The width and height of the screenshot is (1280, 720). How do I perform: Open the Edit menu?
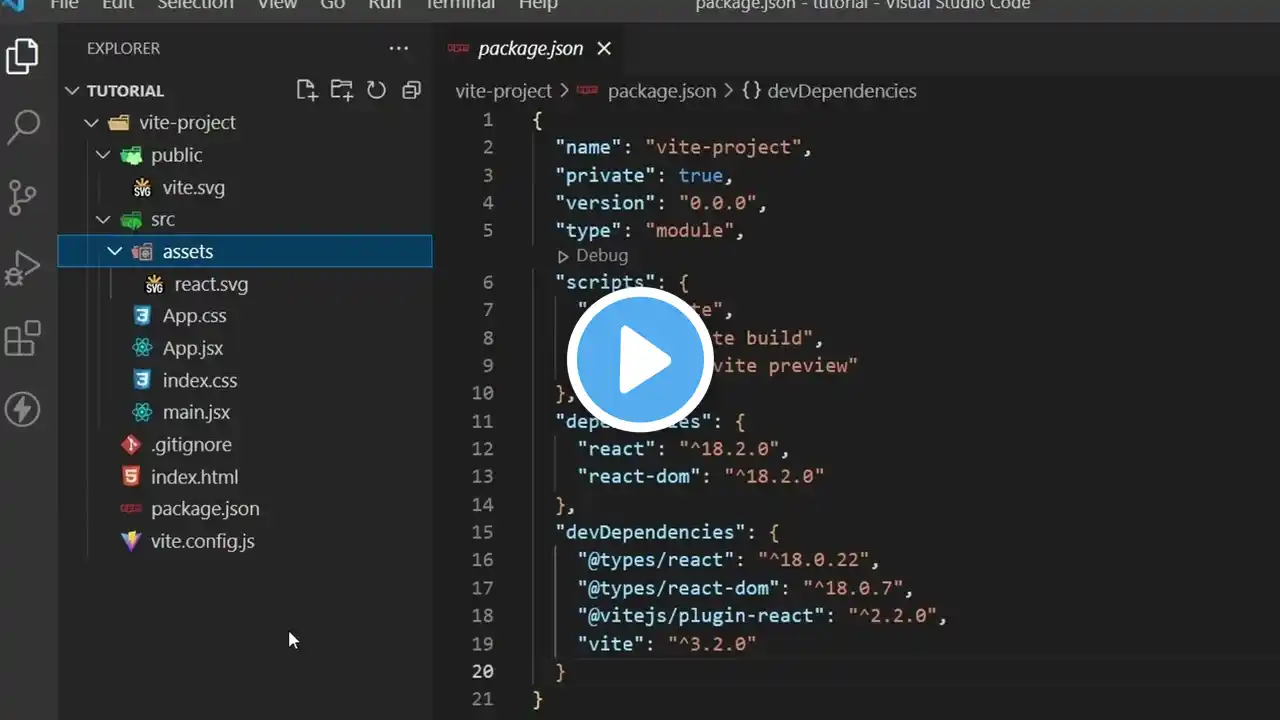click(118, 5)
